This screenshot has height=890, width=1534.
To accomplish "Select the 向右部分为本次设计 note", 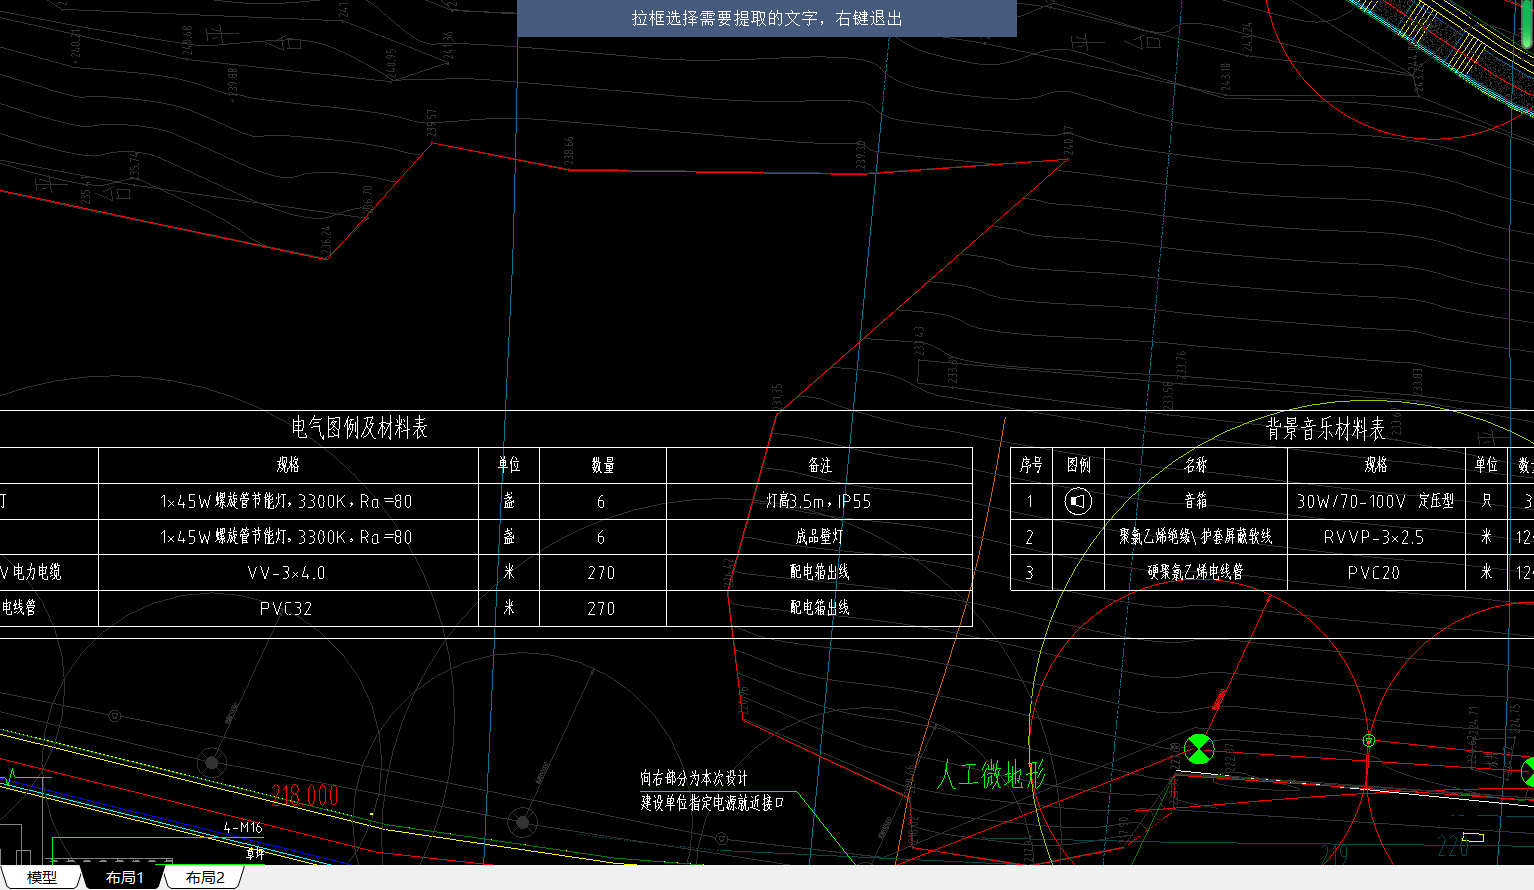I will coord(694,778).
